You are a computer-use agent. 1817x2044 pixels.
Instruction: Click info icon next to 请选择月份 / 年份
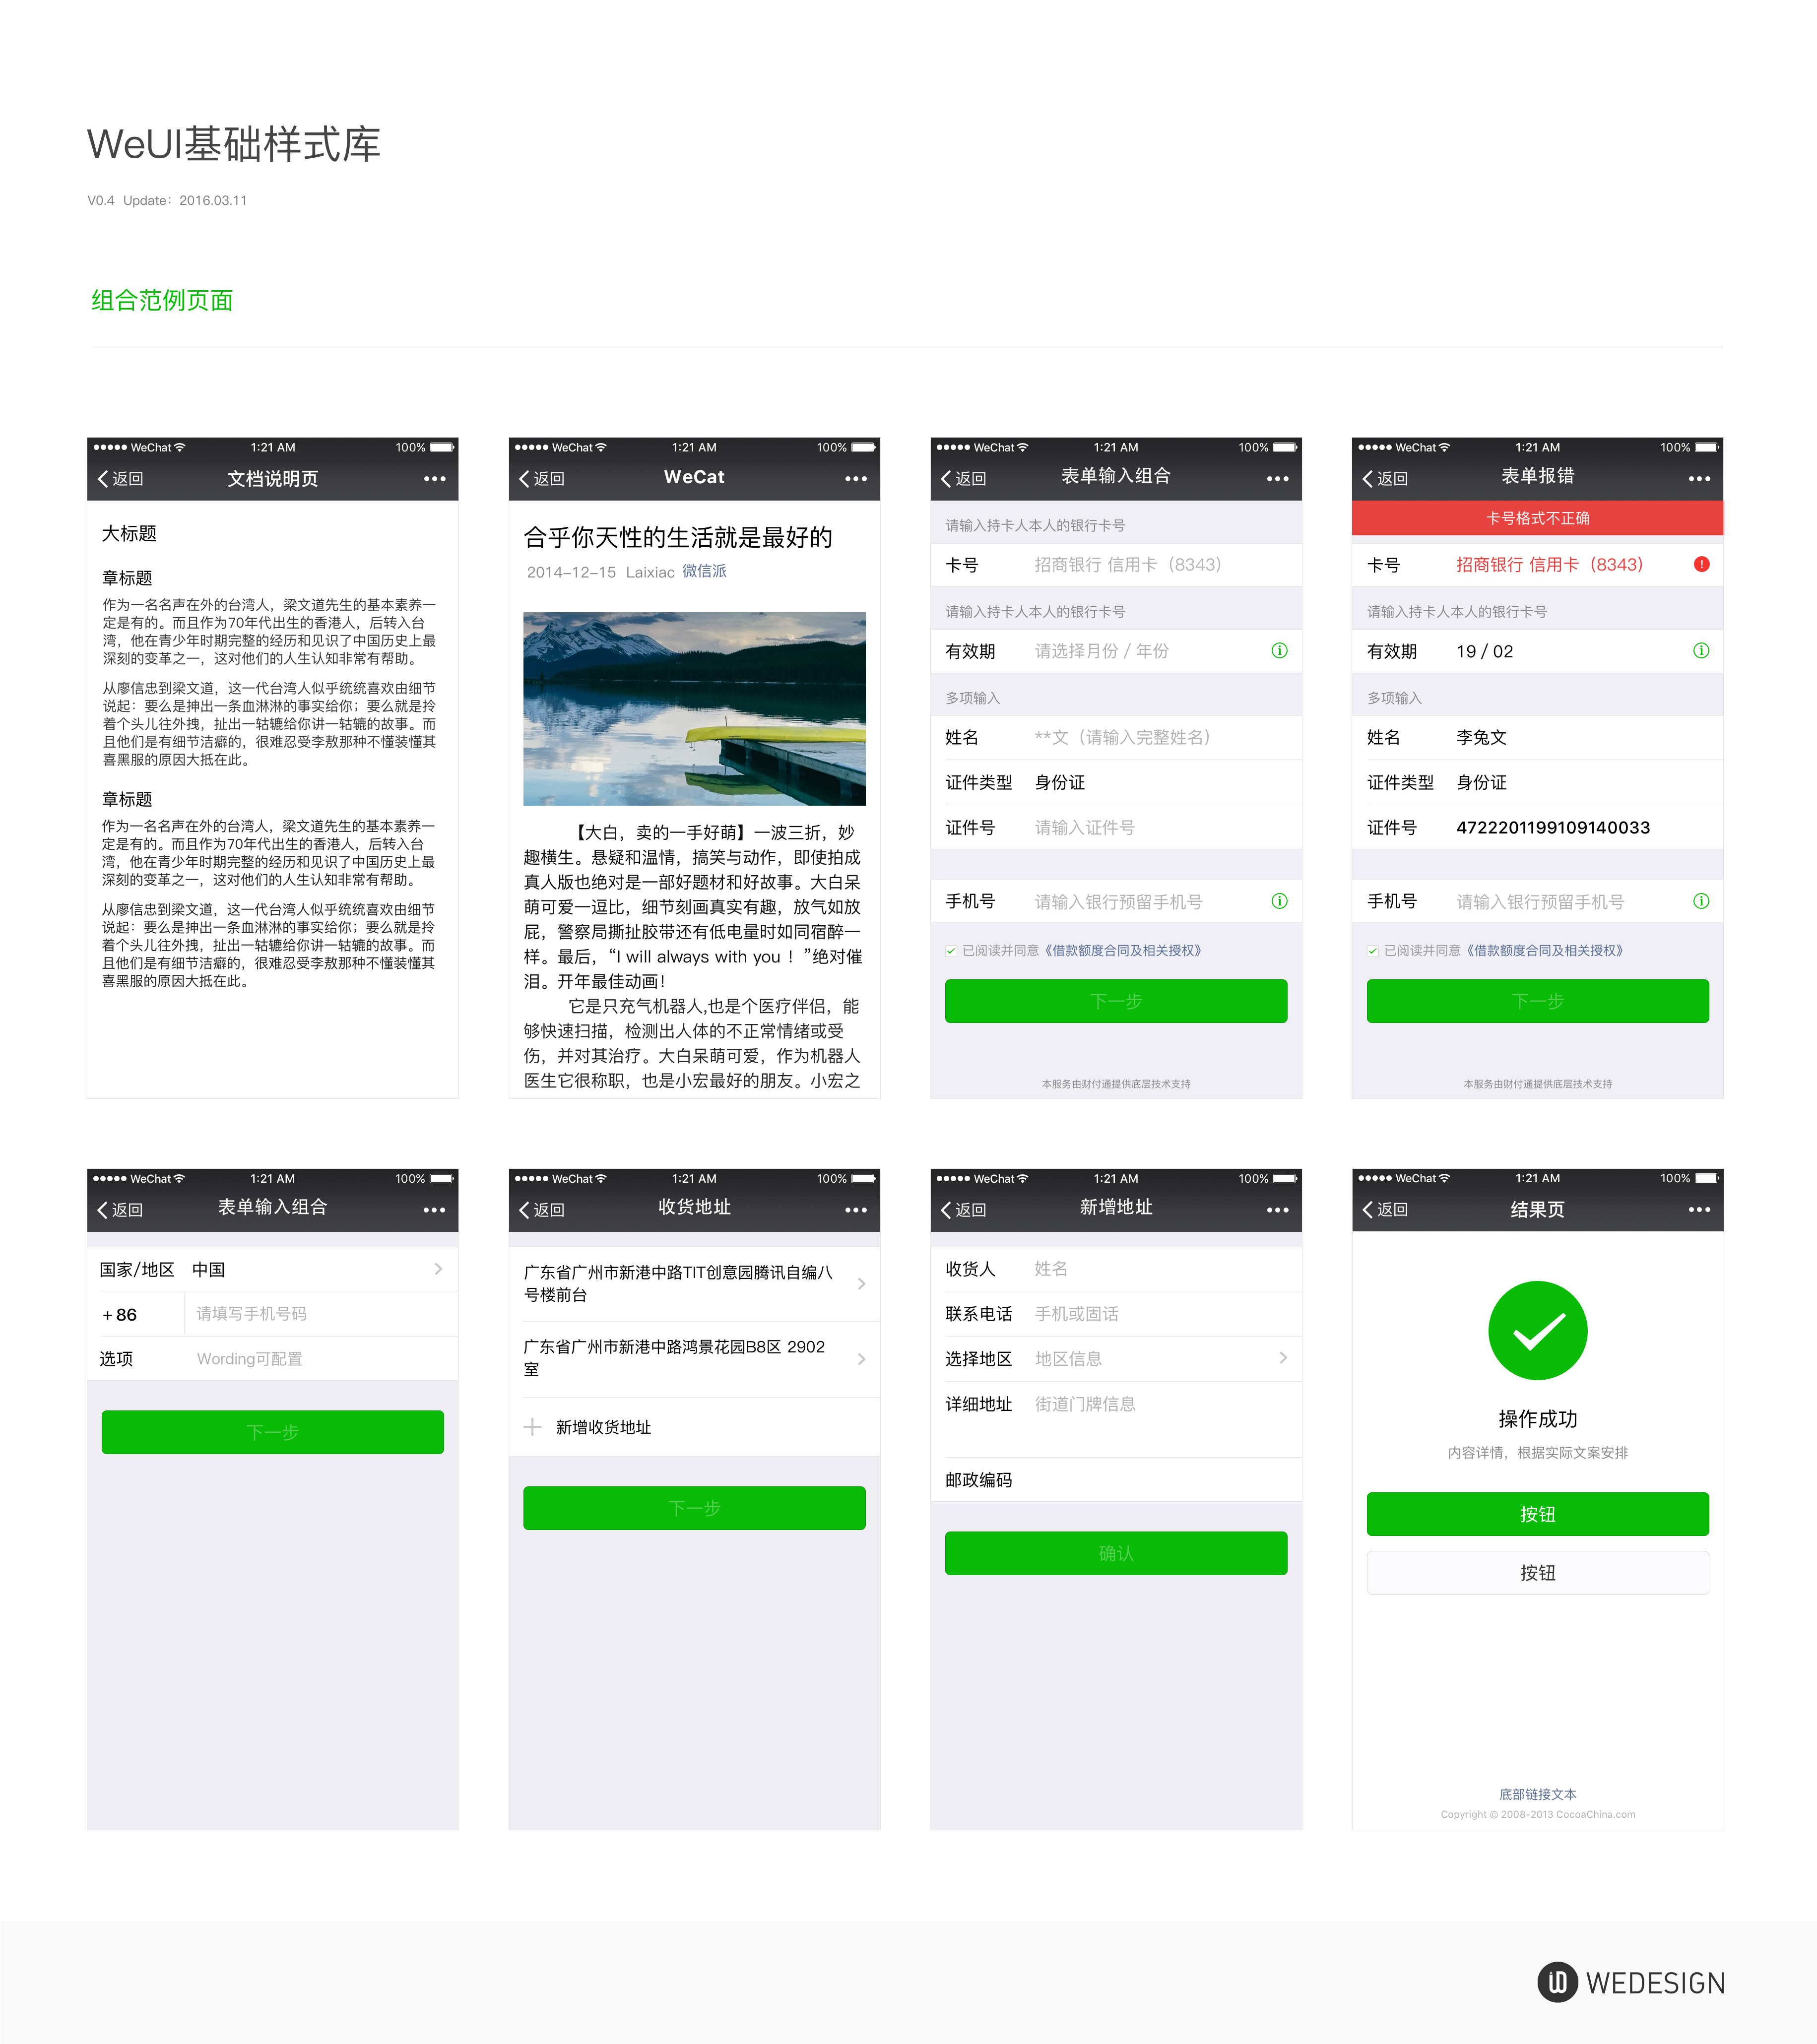point(1279,651)
